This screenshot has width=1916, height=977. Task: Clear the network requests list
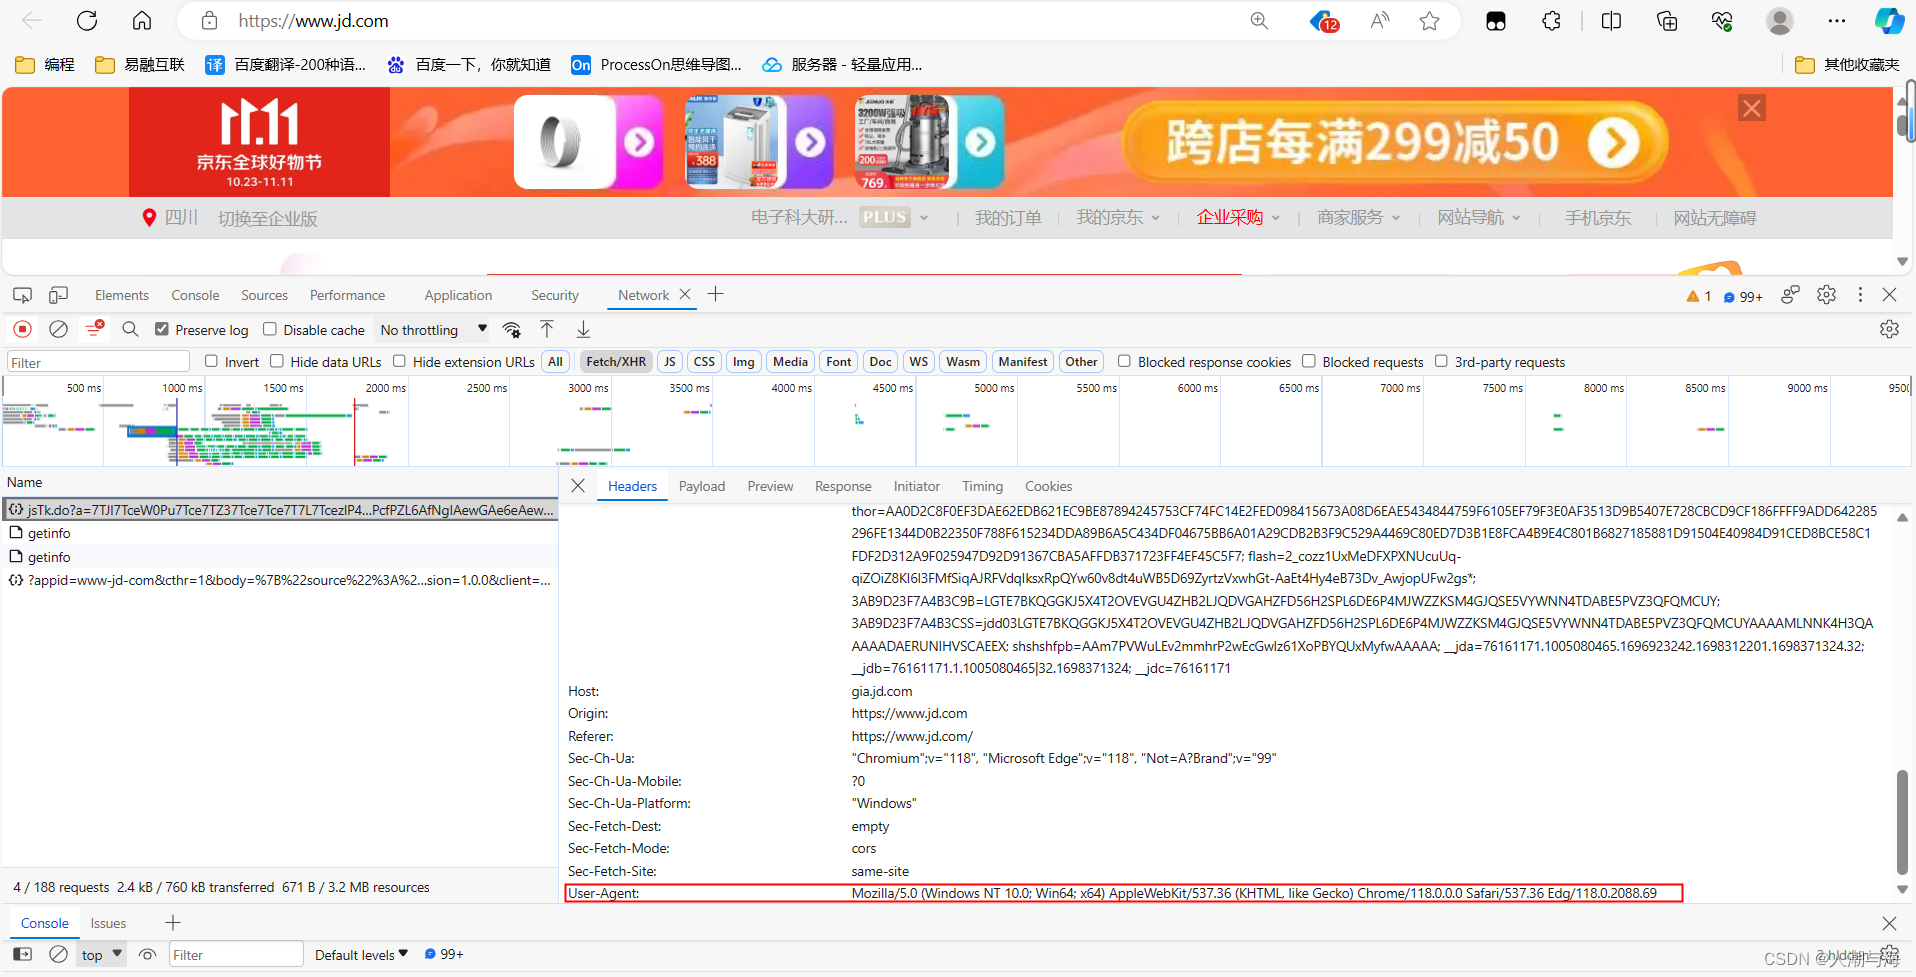[x=57, y=329]
